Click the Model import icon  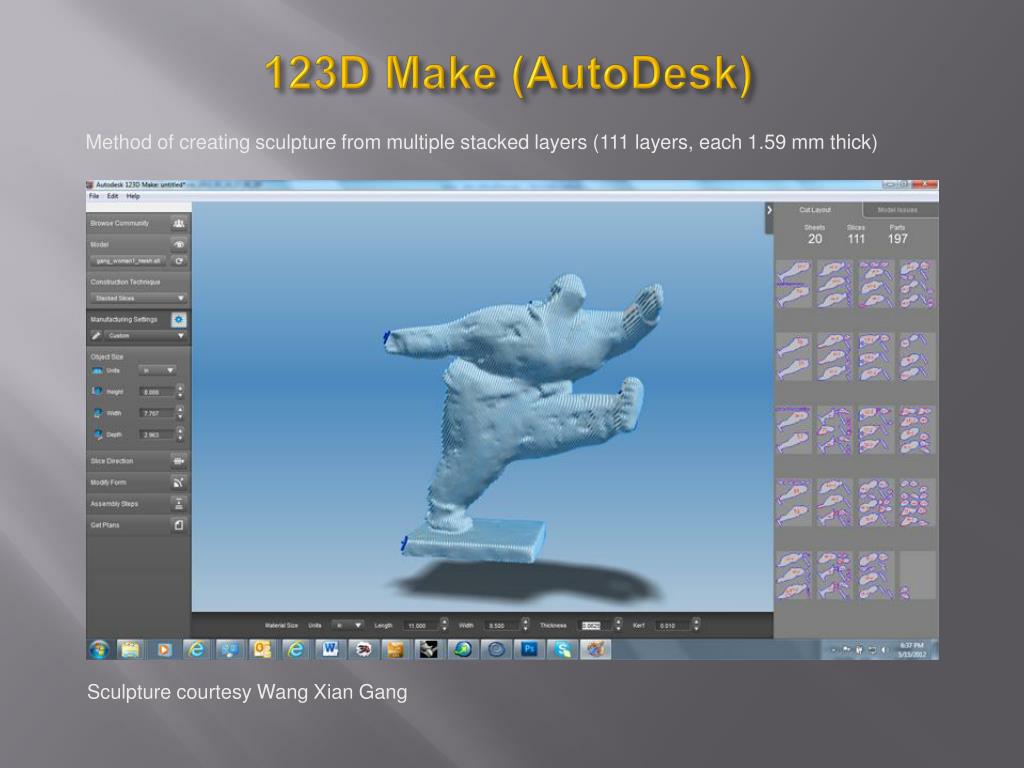click(x=179, y=244)
